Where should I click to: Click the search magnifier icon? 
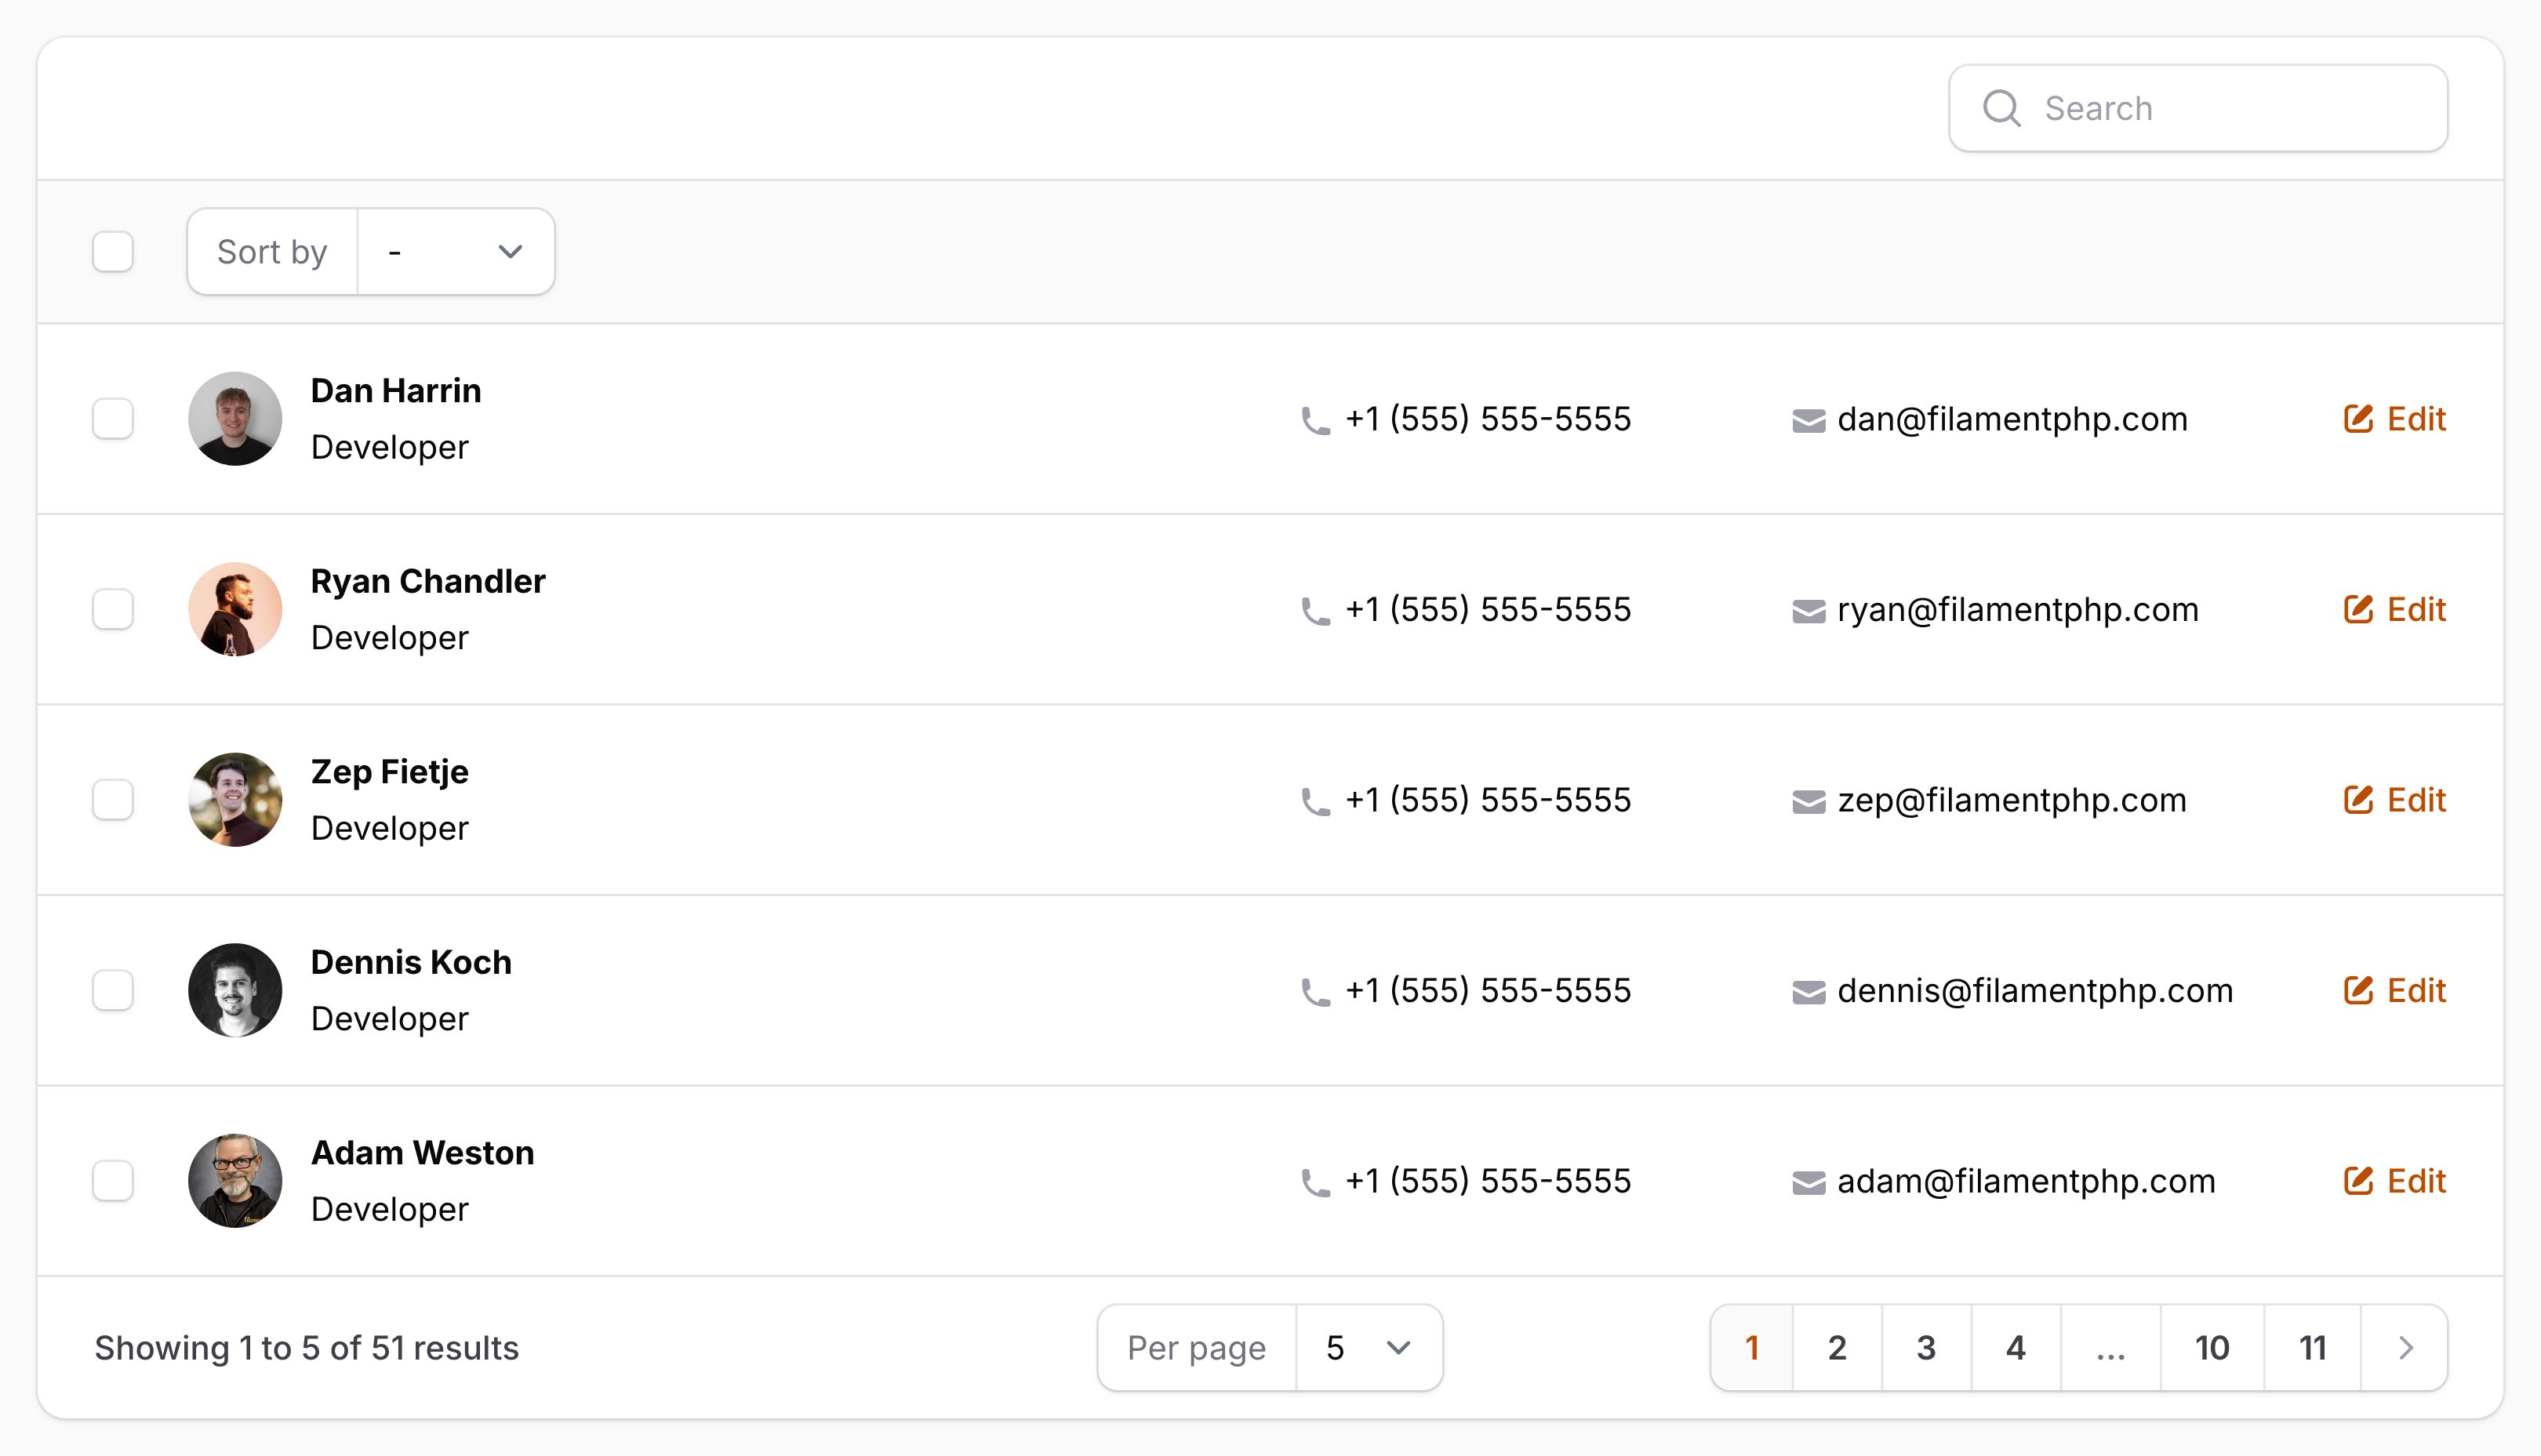click(x=2001, y=108)
